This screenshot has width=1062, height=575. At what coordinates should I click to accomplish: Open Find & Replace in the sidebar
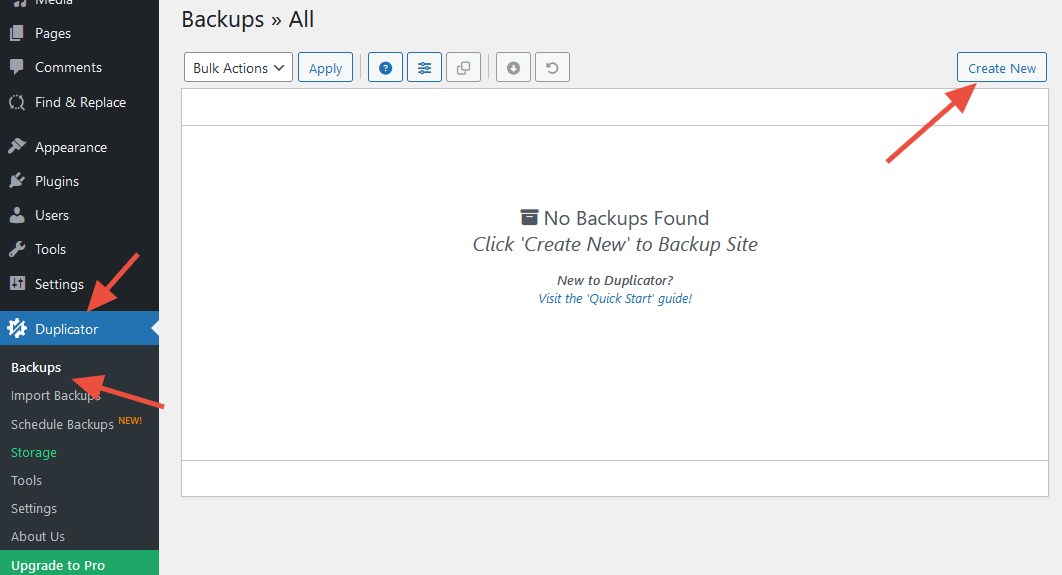[80, 102]
